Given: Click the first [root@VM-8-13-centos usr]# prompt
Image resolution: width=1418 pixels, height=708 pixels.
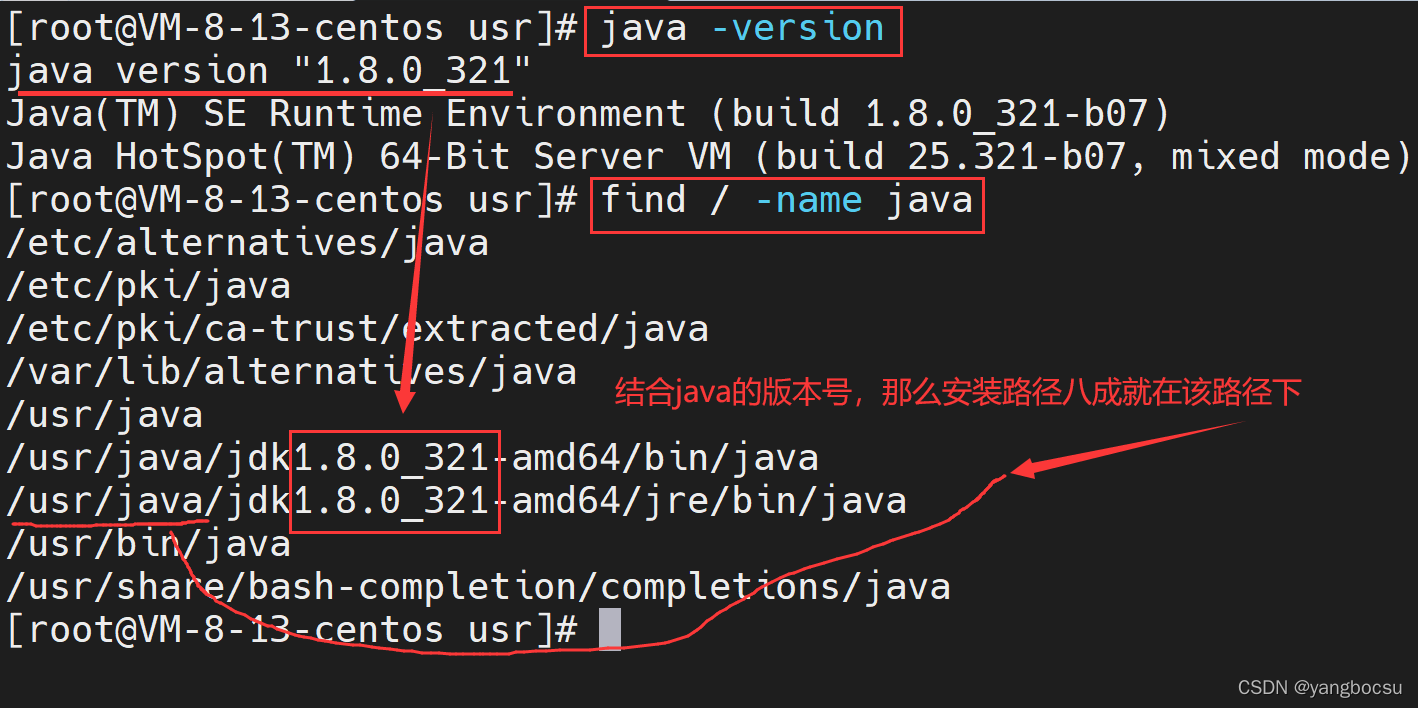Looking at the screenshot, I should click(x=292, y=29).
